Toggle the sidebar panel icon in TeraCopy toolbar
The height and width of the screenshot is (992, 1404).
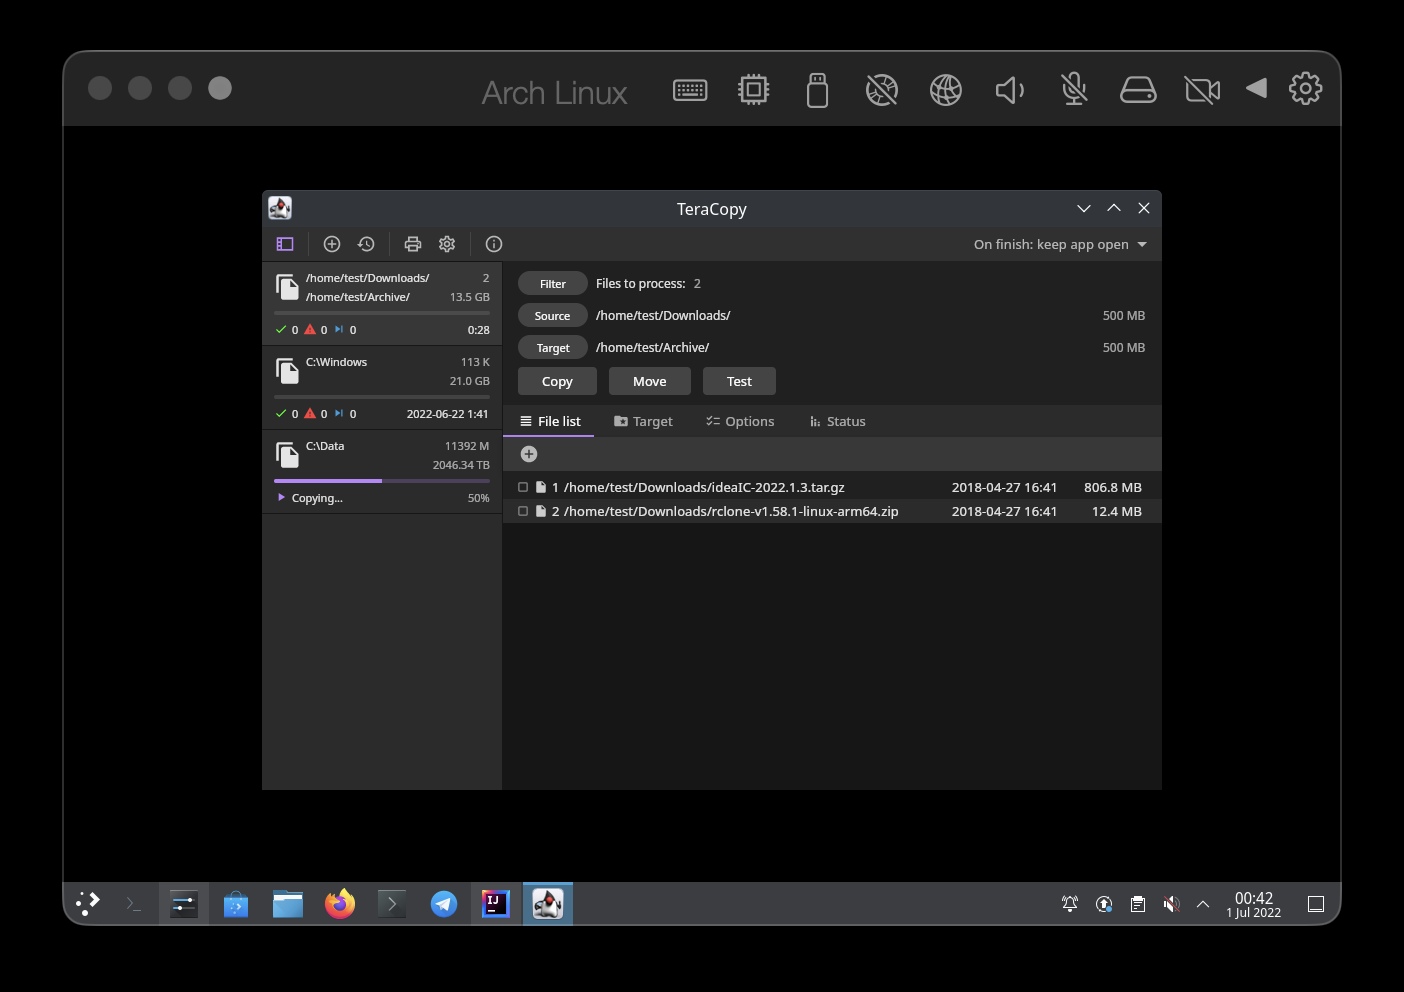pyautogui.click(x=285, y=244)
